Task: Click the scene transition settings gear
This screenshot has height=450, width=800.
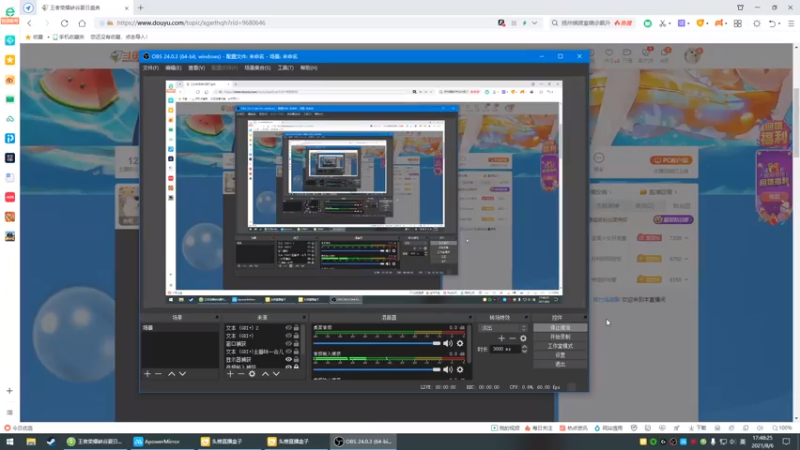Action: point(523,338)
